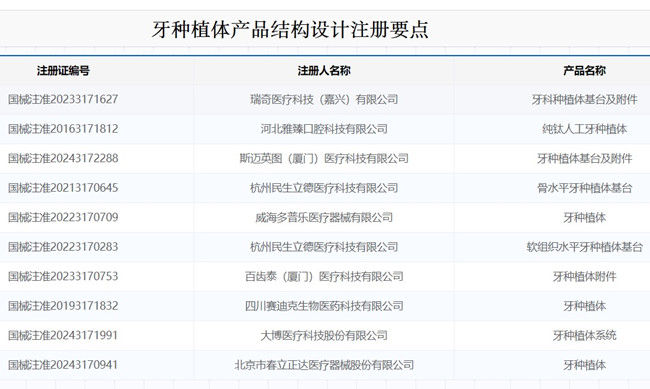Open registration 国械注准20163171812
650x389 pixels.
[63, 129]
